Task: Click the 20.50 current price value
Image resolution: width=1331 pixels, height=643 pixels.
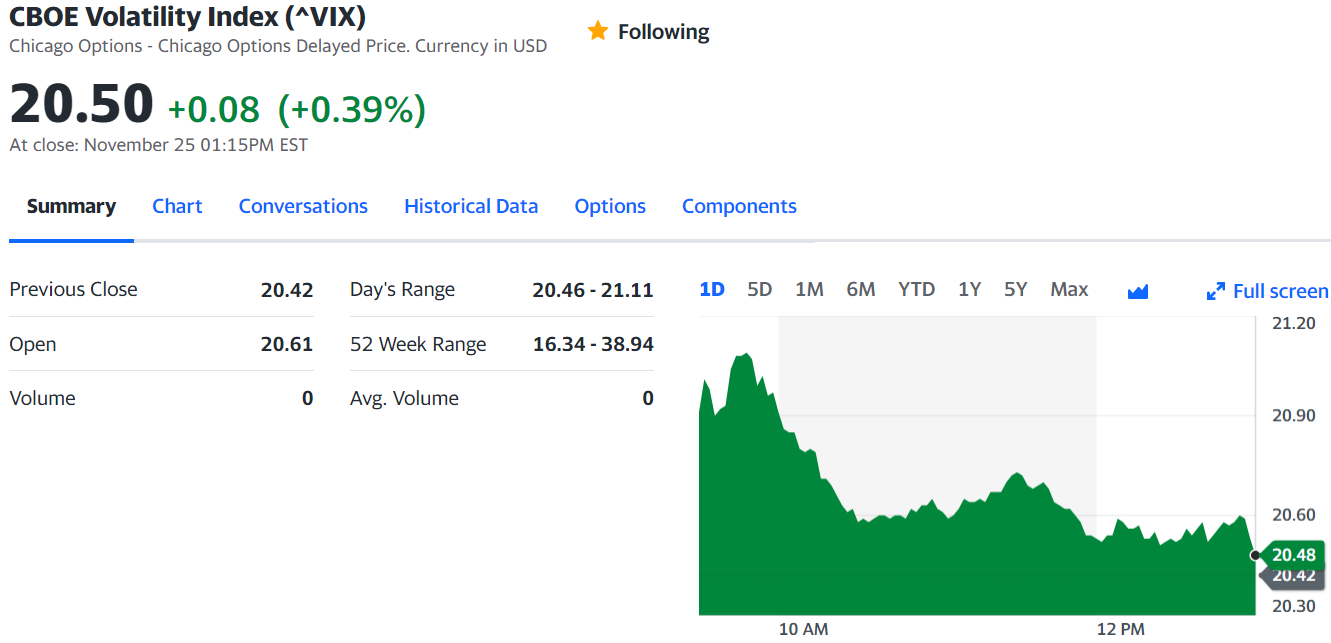Action: (x=81, y=104)
